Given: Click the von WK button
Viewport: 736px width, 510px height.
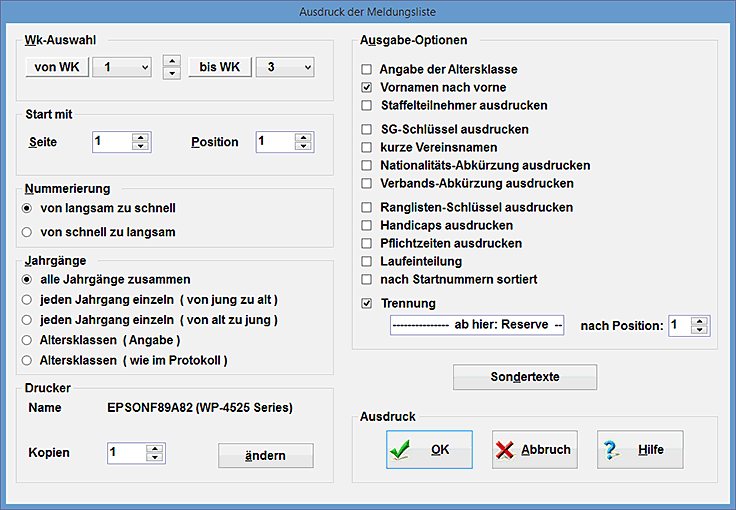Looking at the screenshot, I should pos(56,68).
